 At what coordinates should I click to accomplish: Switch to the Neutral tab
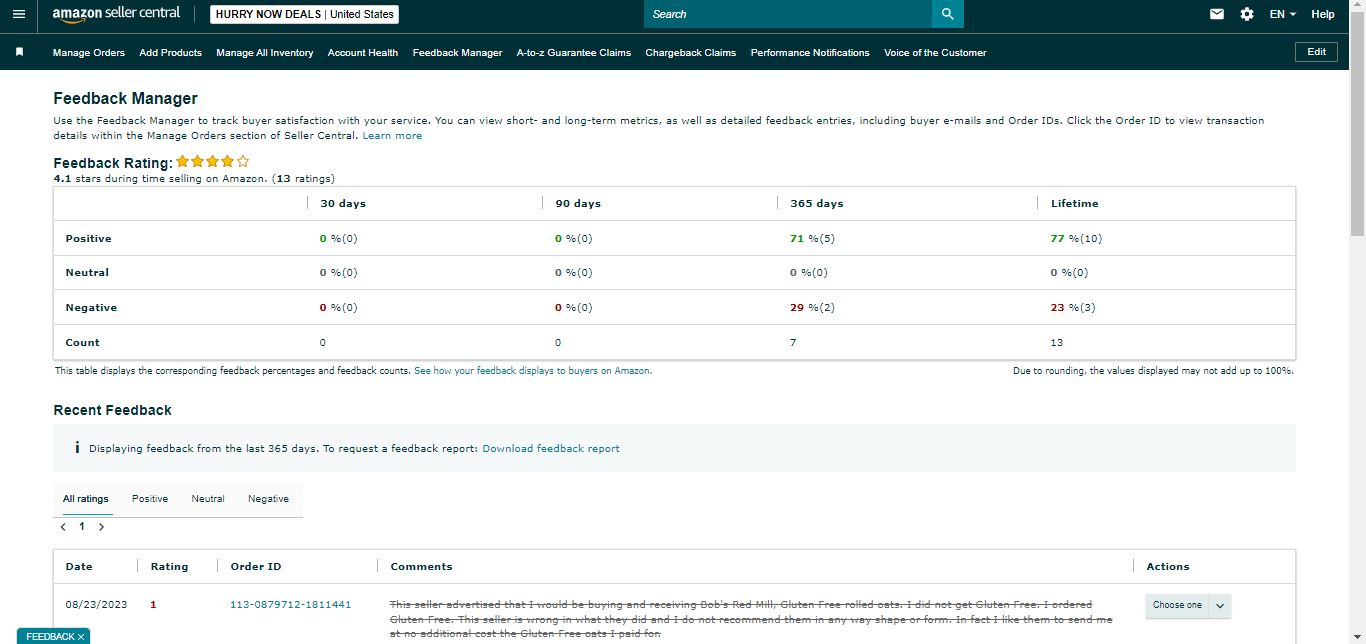pos(208,498)
